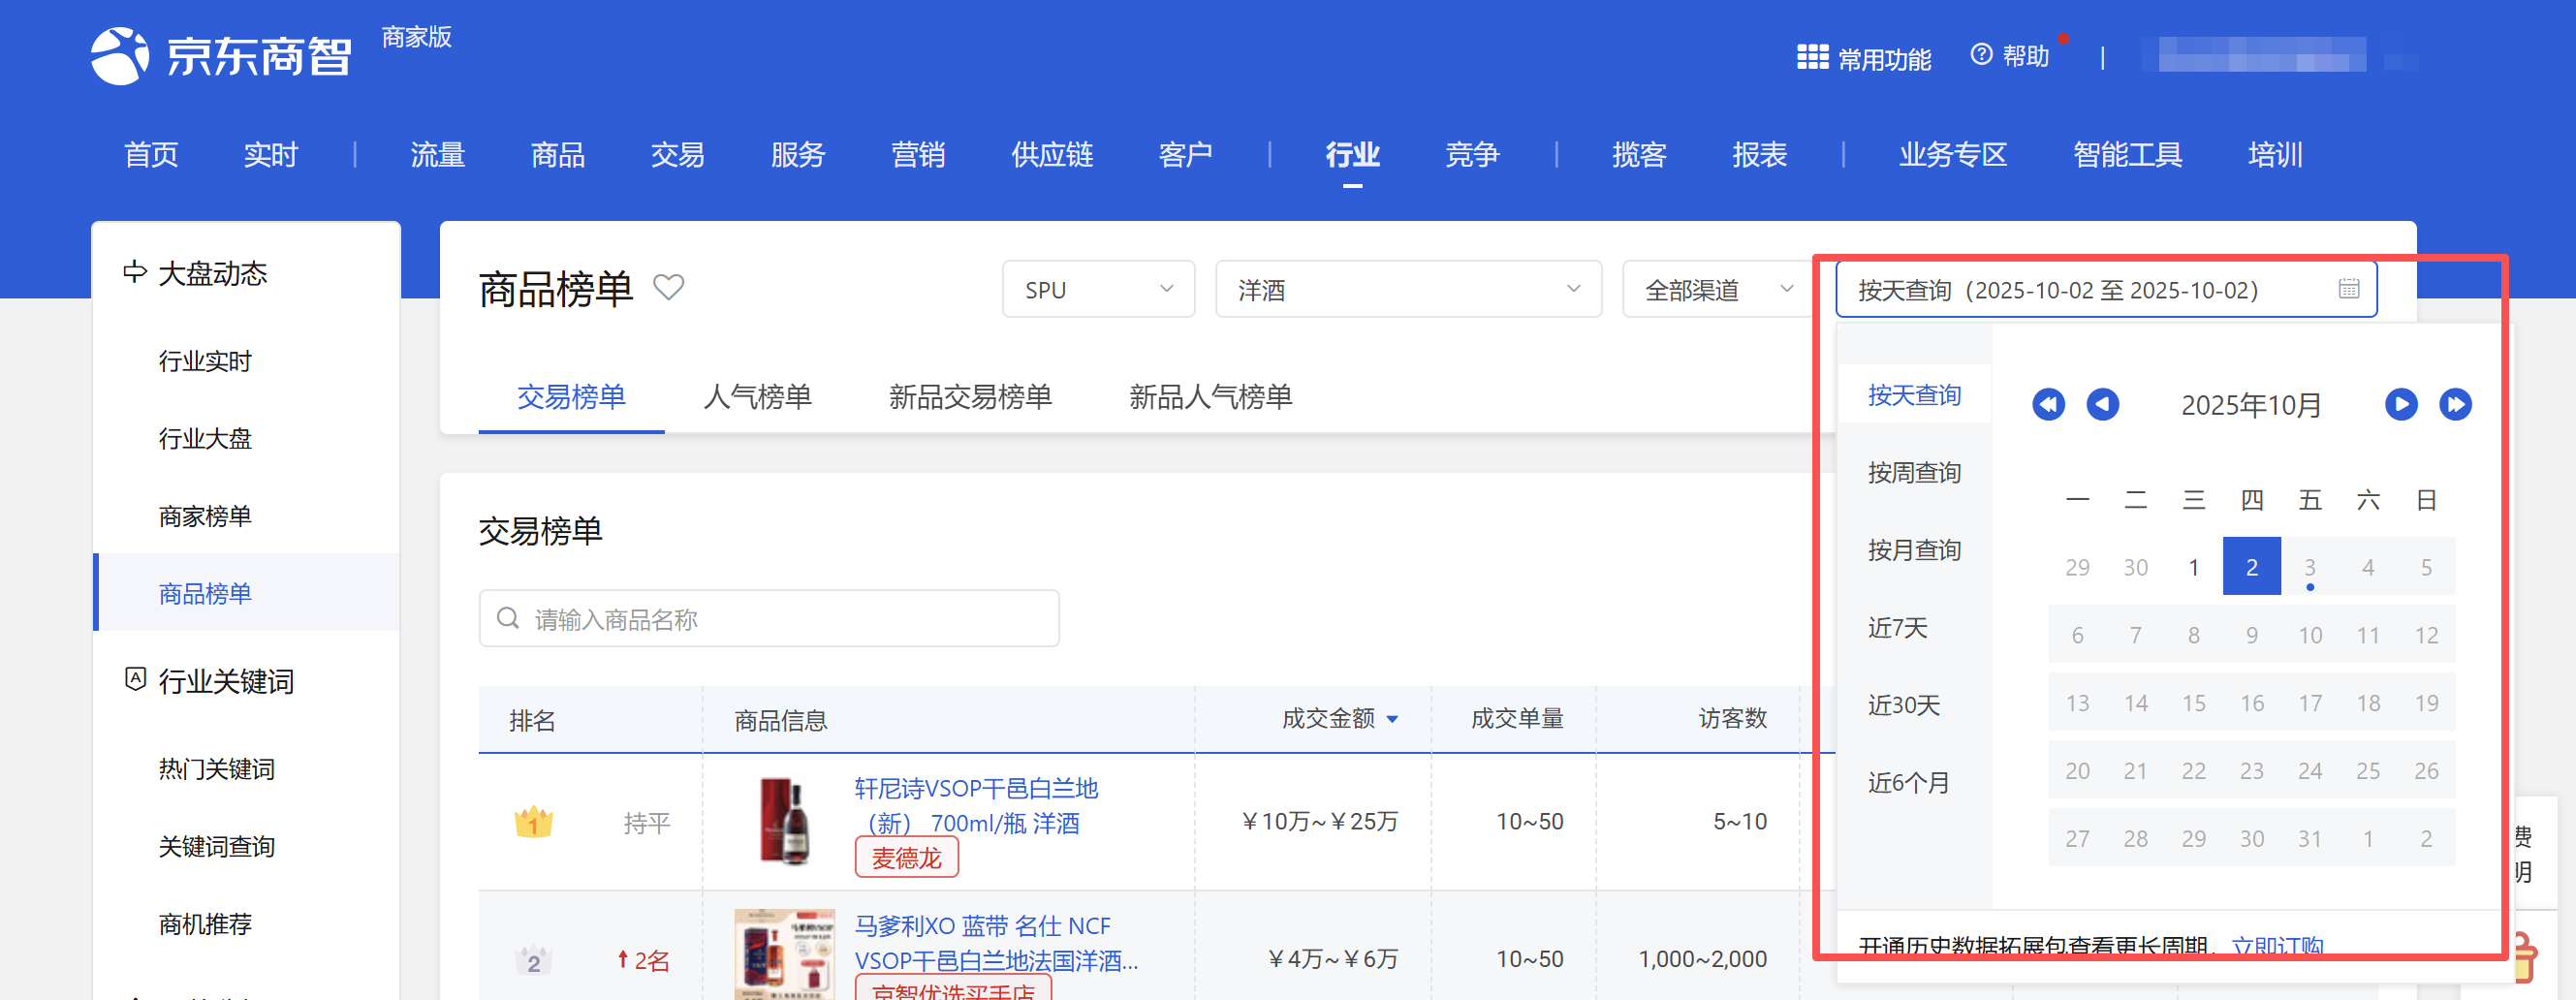Select 商家榜单 in sidebar
This screenshot has height=1000, width=2576.
pyautogui.click(x=205, y=516)
